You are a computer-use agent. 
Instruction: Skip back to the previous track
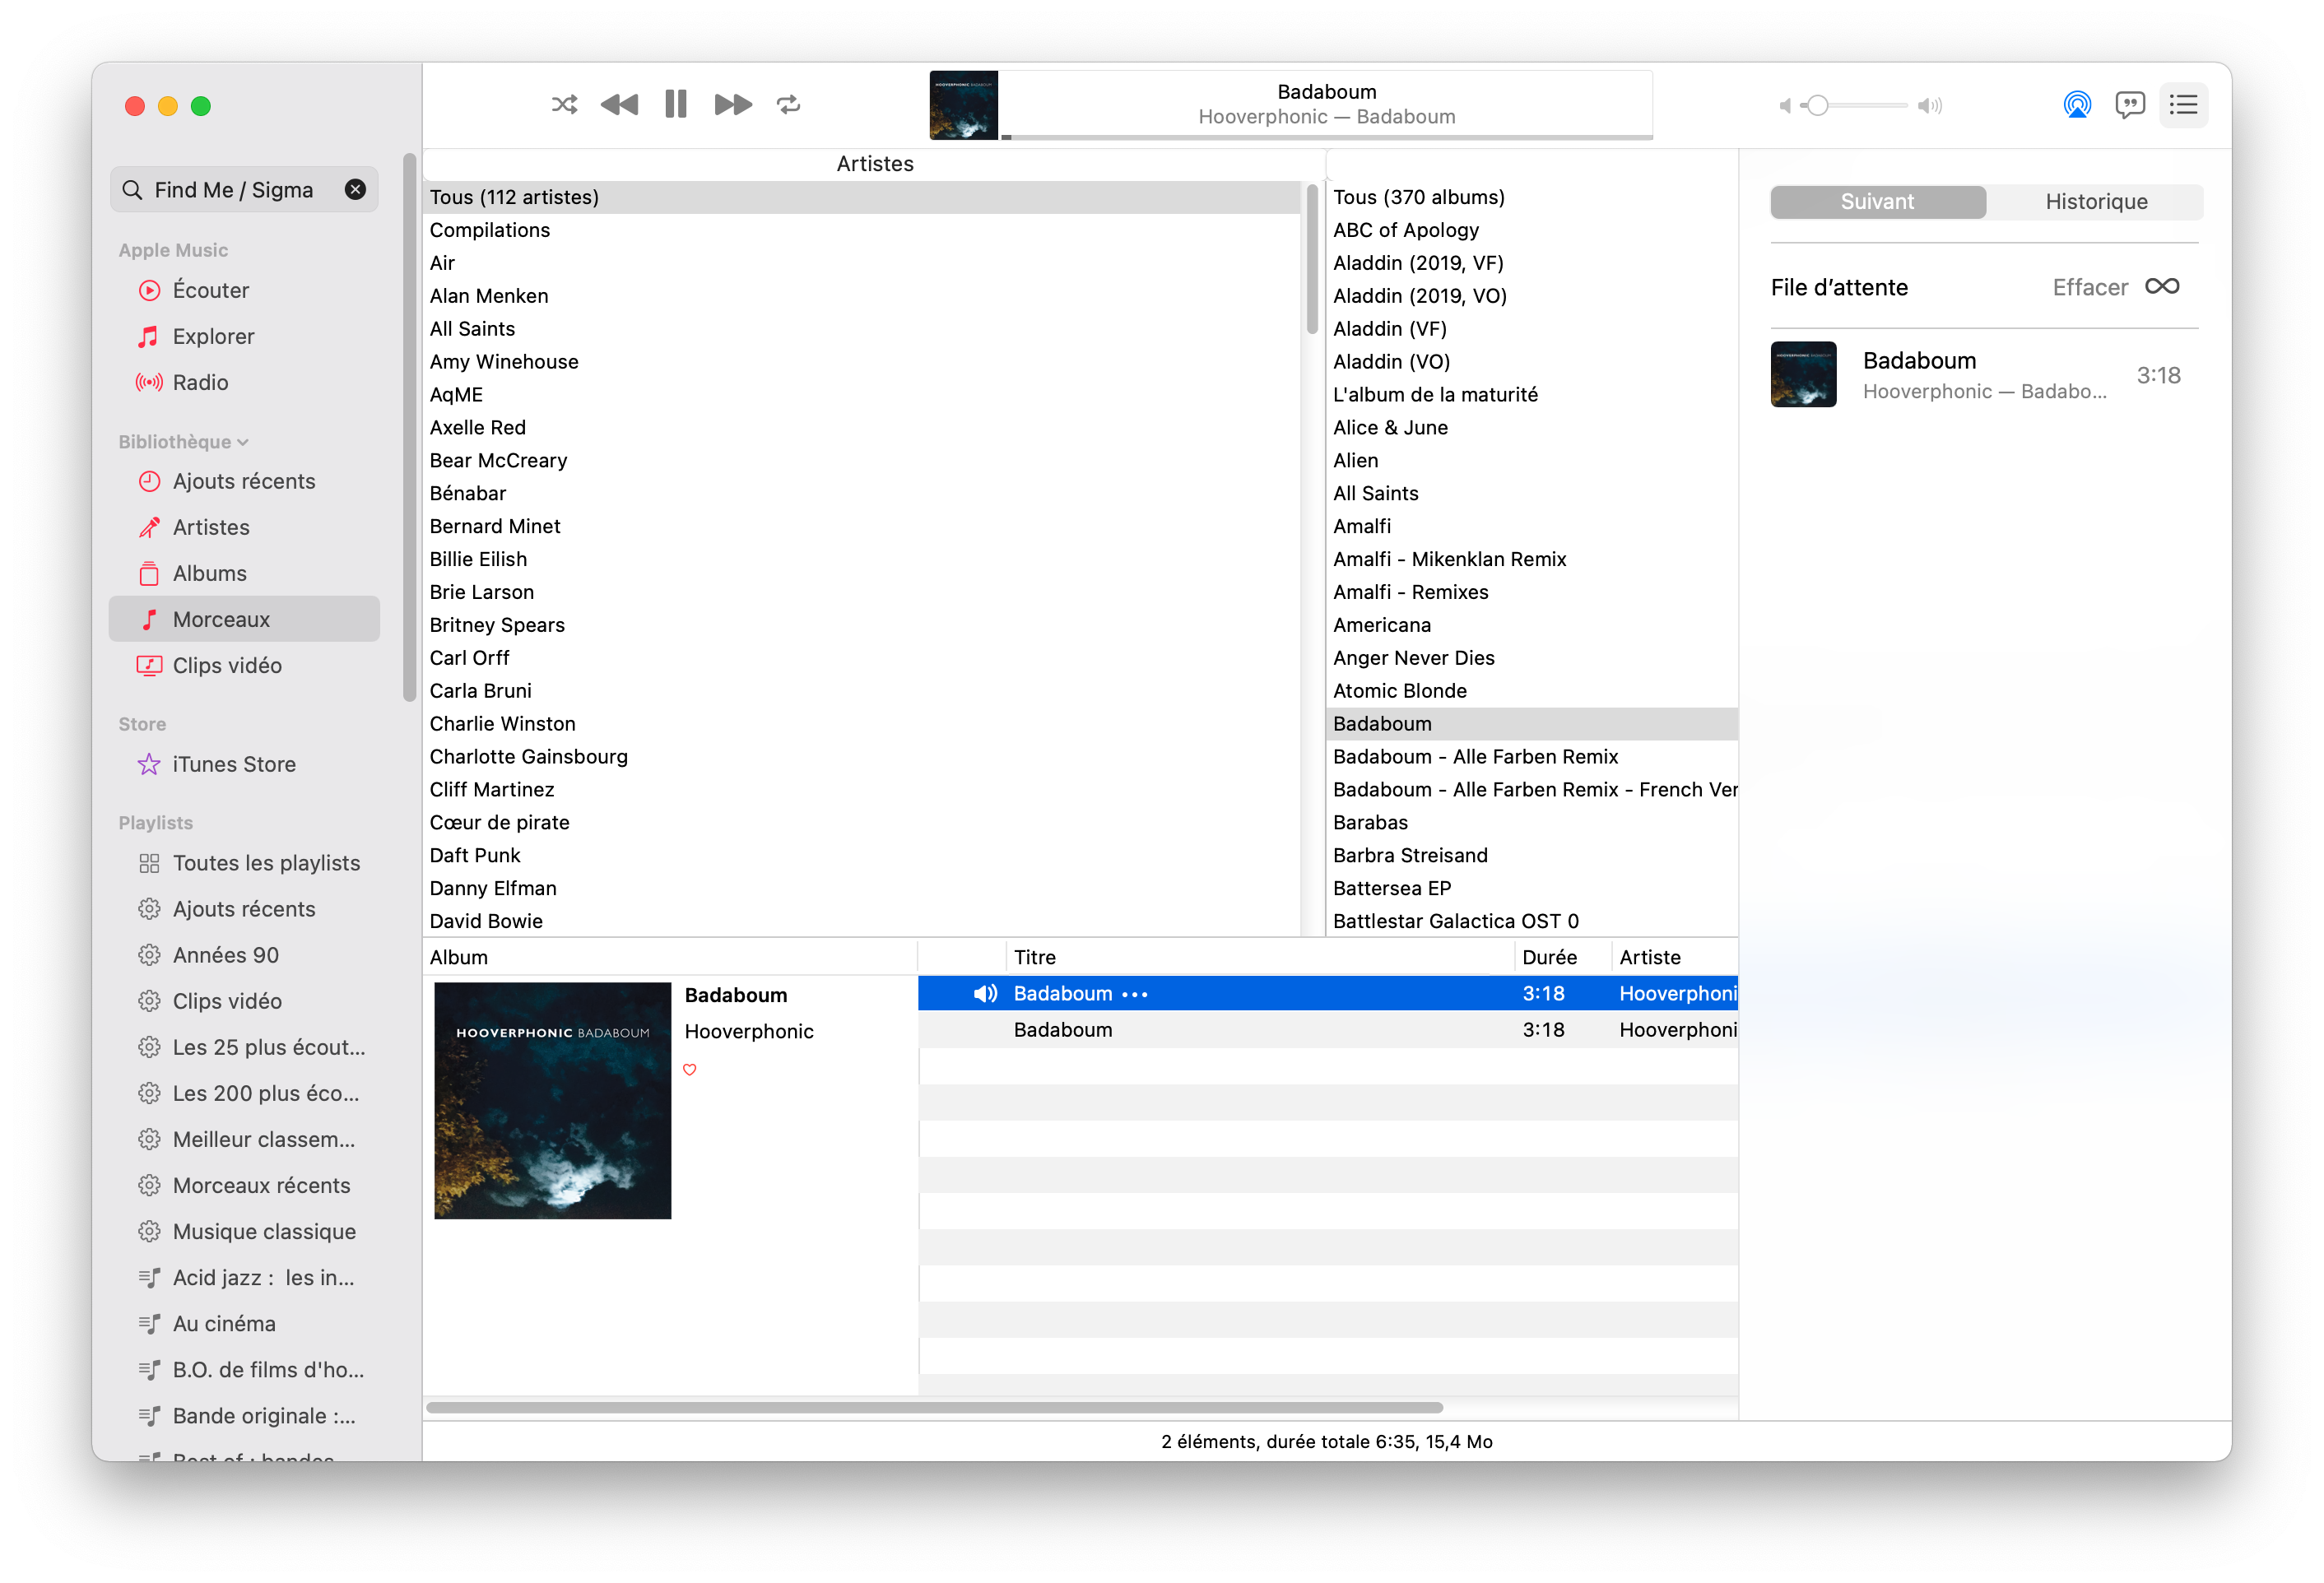(x=619, y=105)
